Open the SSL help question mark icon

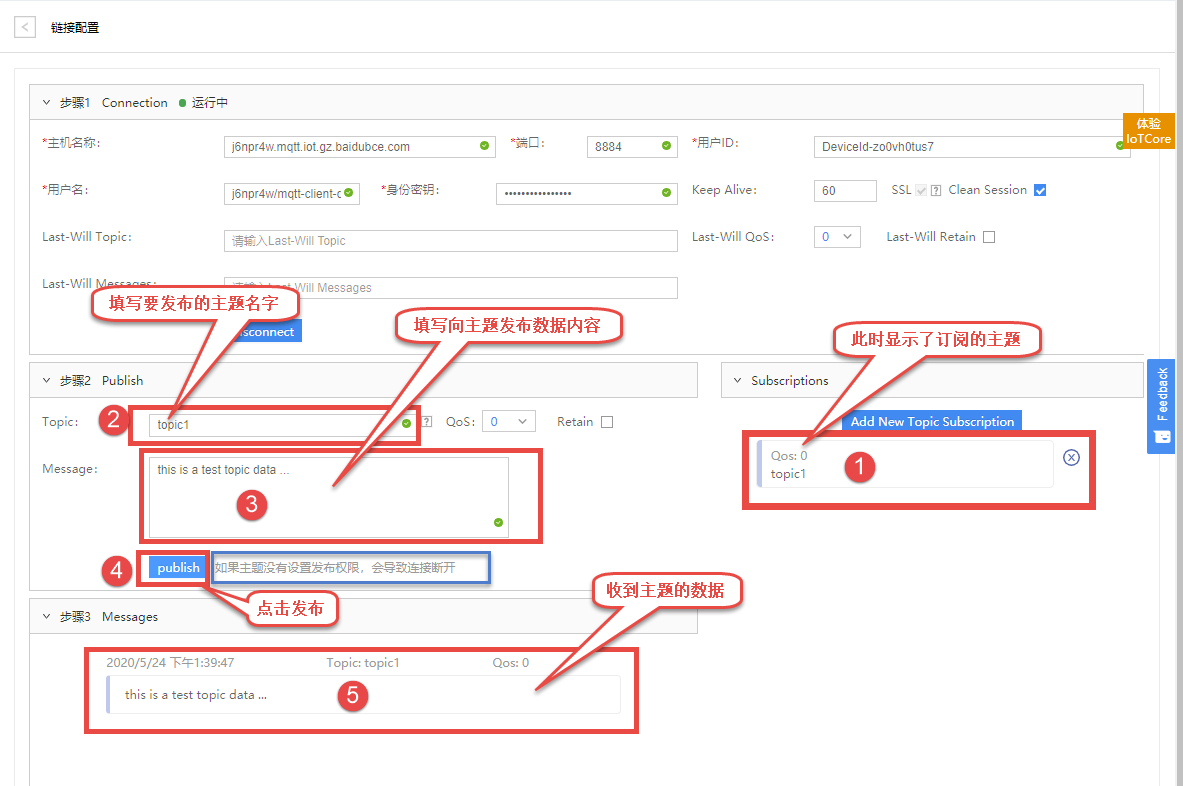936,191
